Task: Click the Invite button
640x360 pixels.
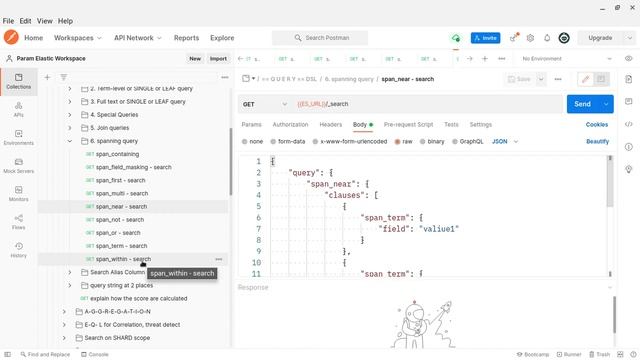Action: (x=485, y=38)
